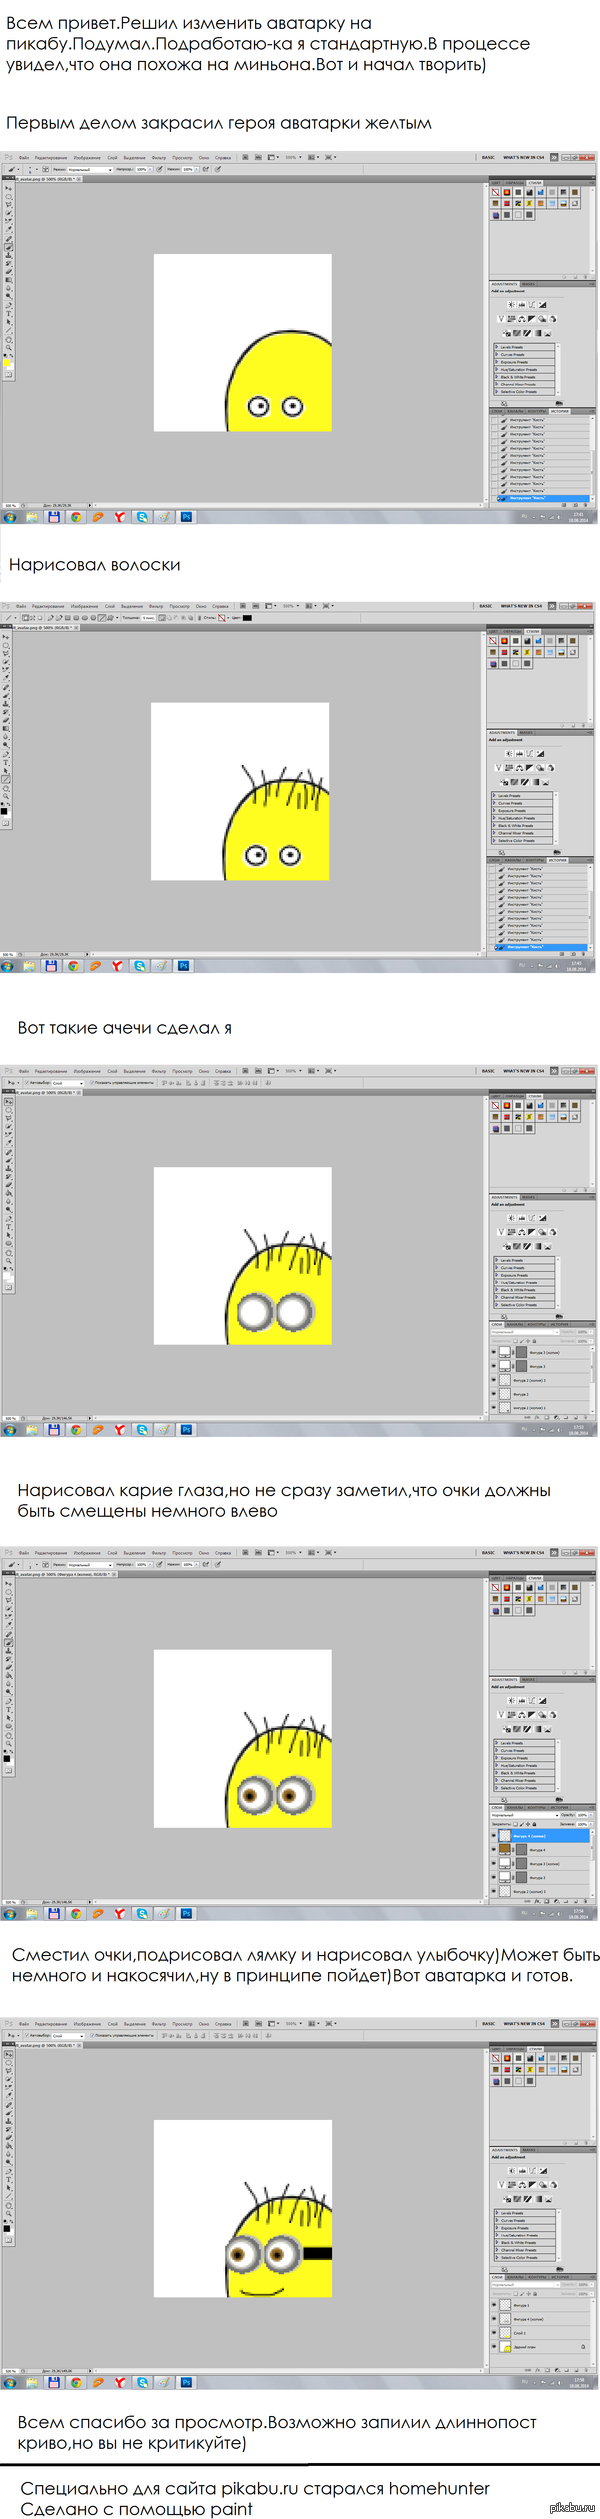600x2519 pixels.
Task: Click the yellow foreground color swatch in the first screenshot
Action: [x=6, y=363]
